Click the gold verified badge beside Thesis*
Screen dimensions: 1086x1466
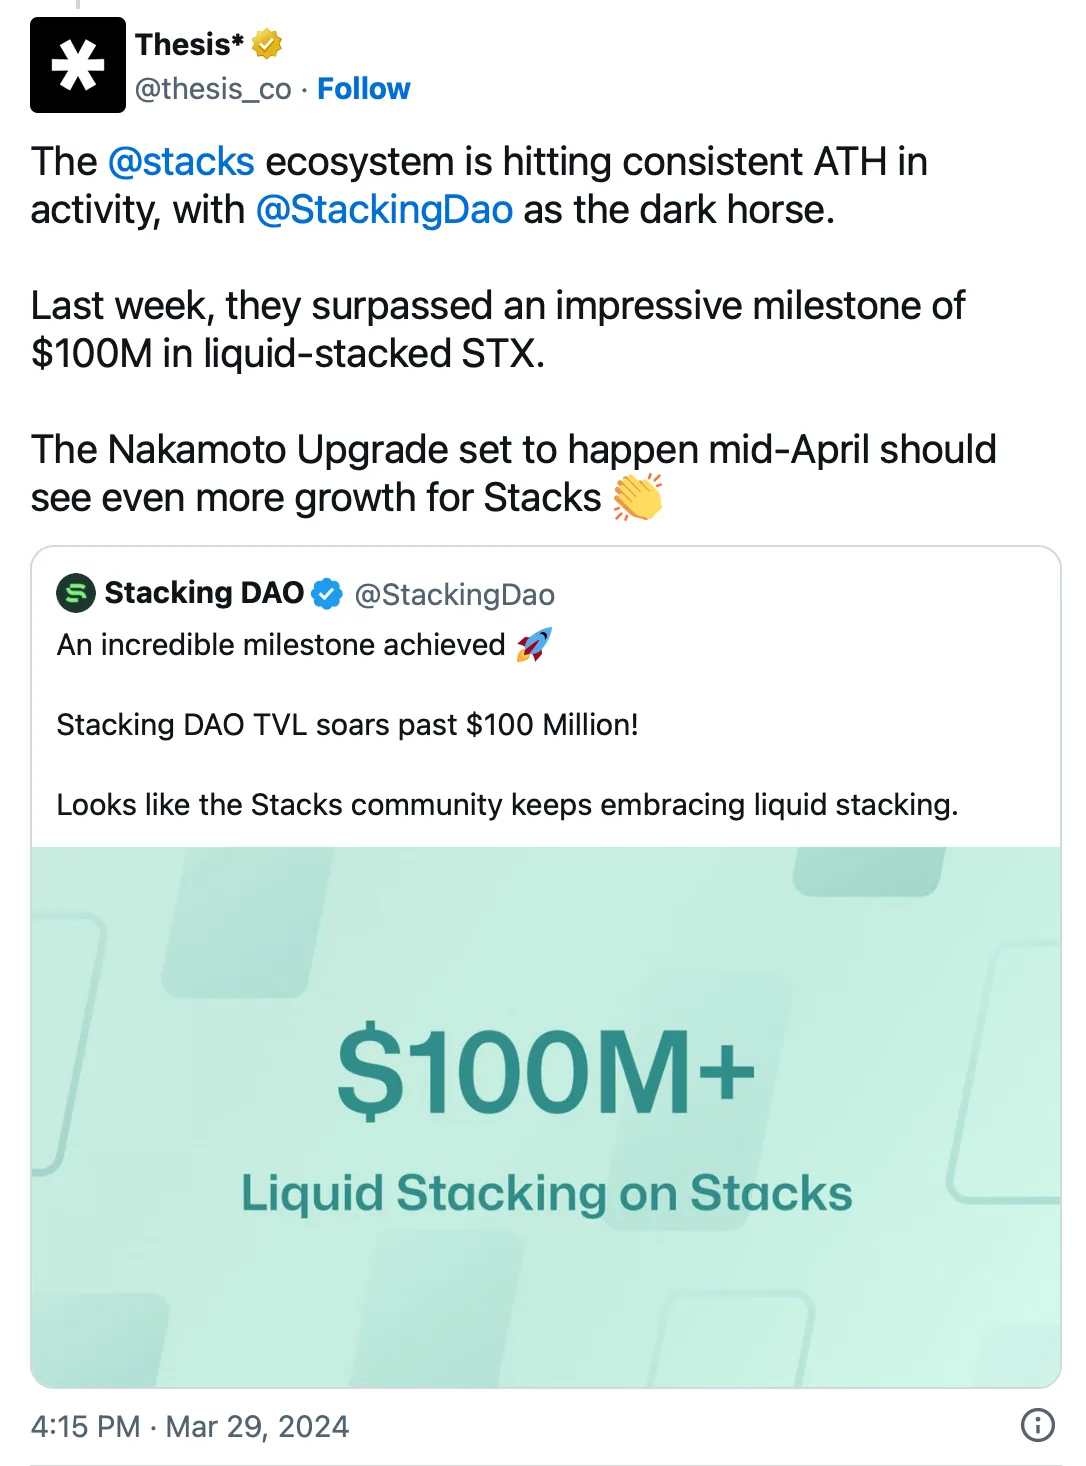point(267,44)
